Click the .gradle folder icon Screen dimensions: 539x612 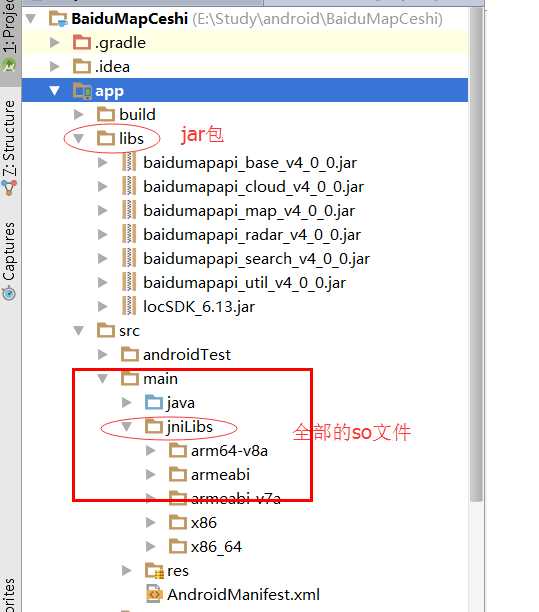coord(82,43)
